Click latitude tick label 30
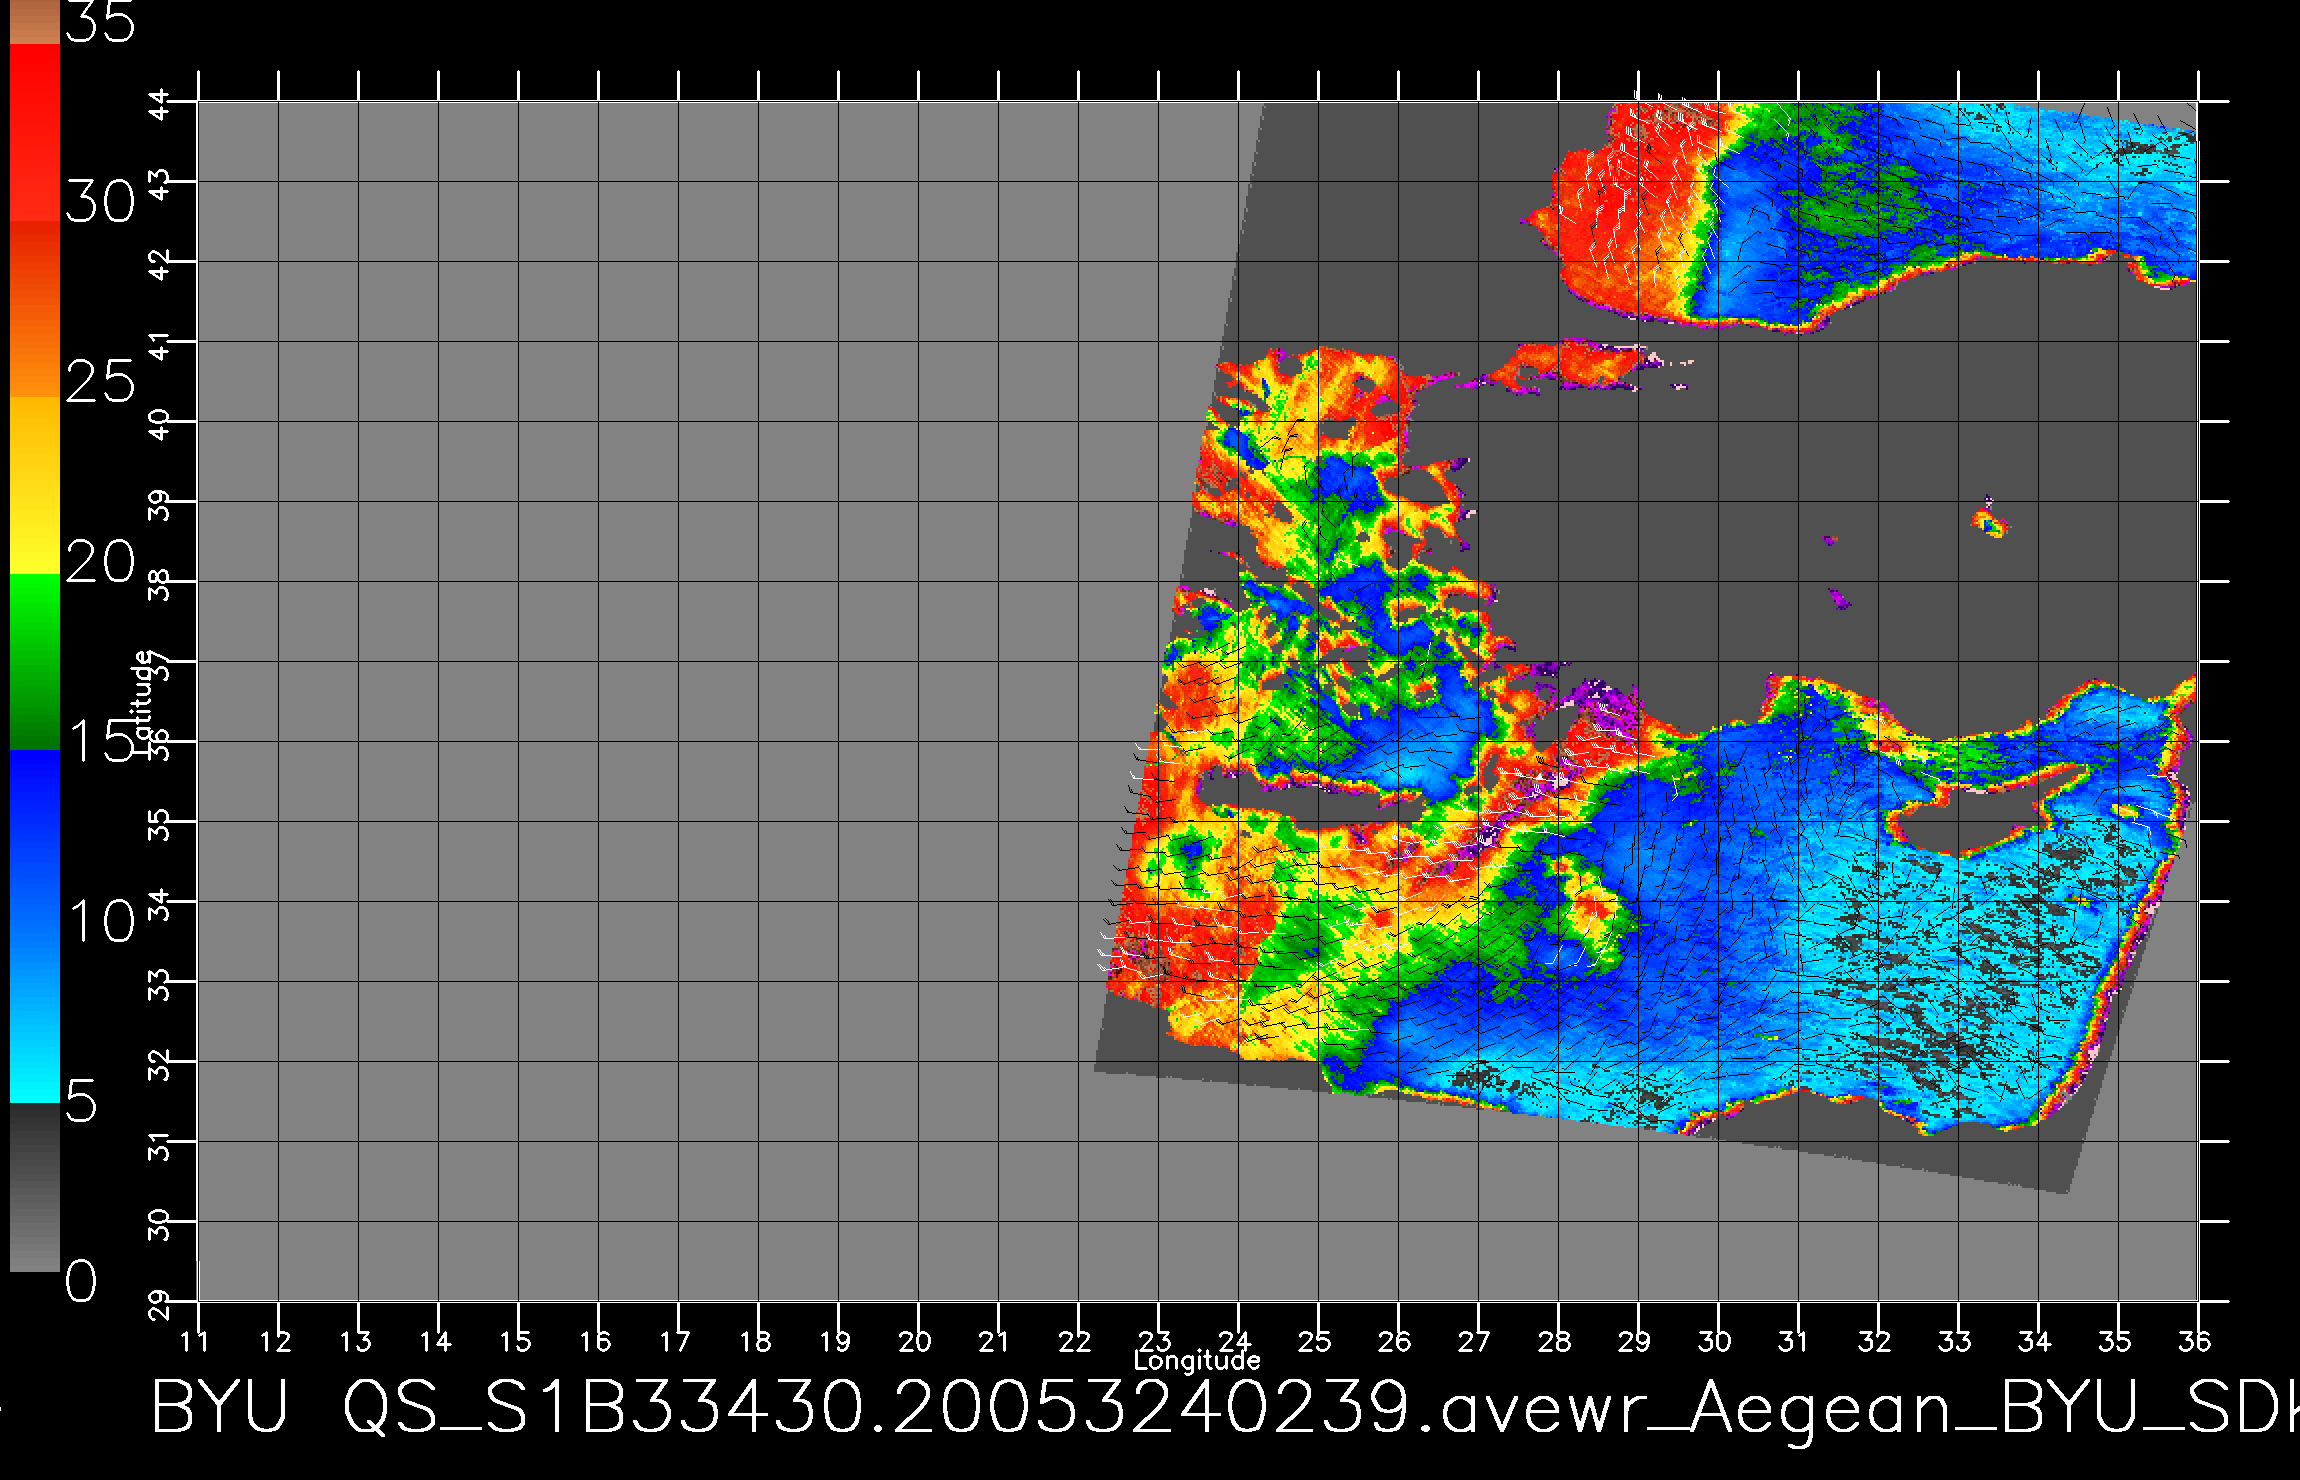This screenshot has height=1480, width=2300. 160,1225
